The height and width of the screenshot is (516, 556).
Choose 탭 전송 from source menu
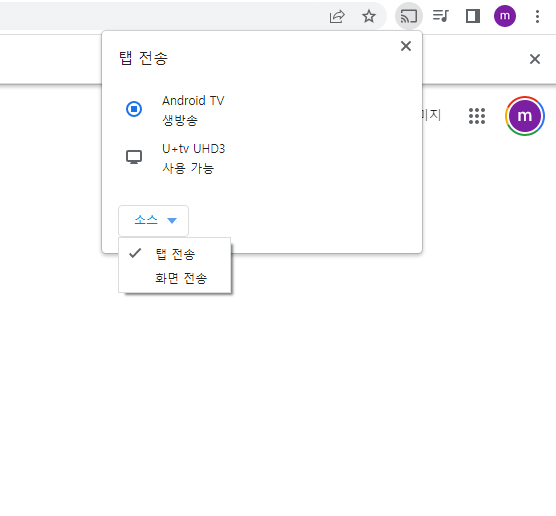click(174, 254)
